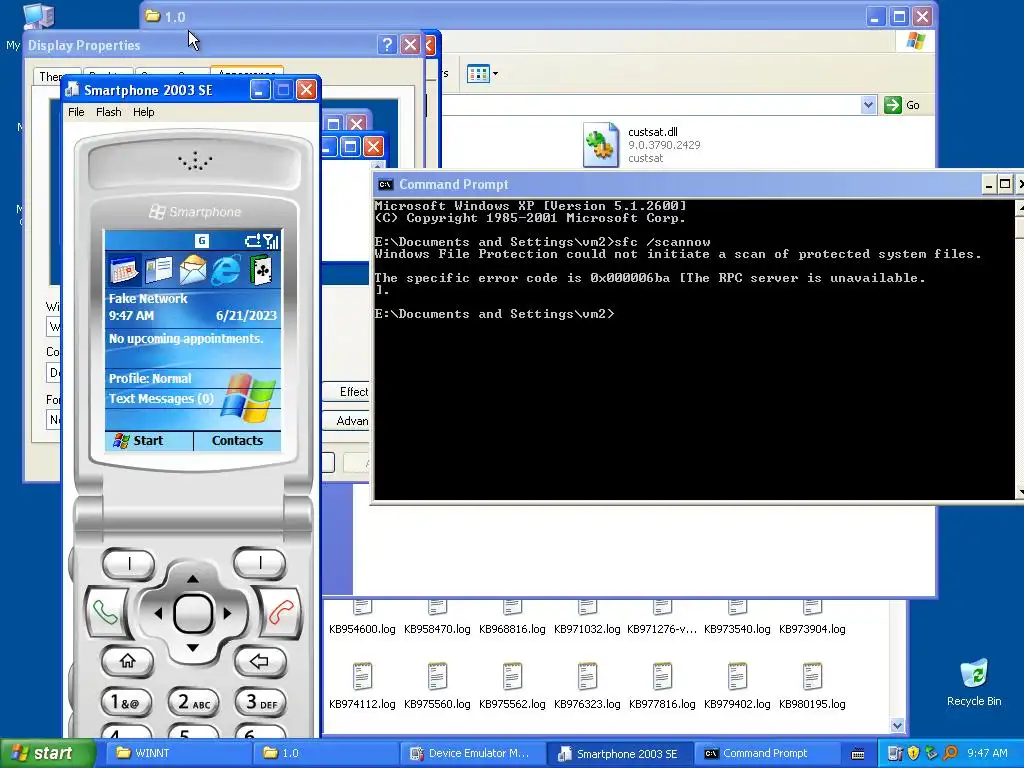
Task: Select the custsat.dll file icon
Action: [601, 144]
